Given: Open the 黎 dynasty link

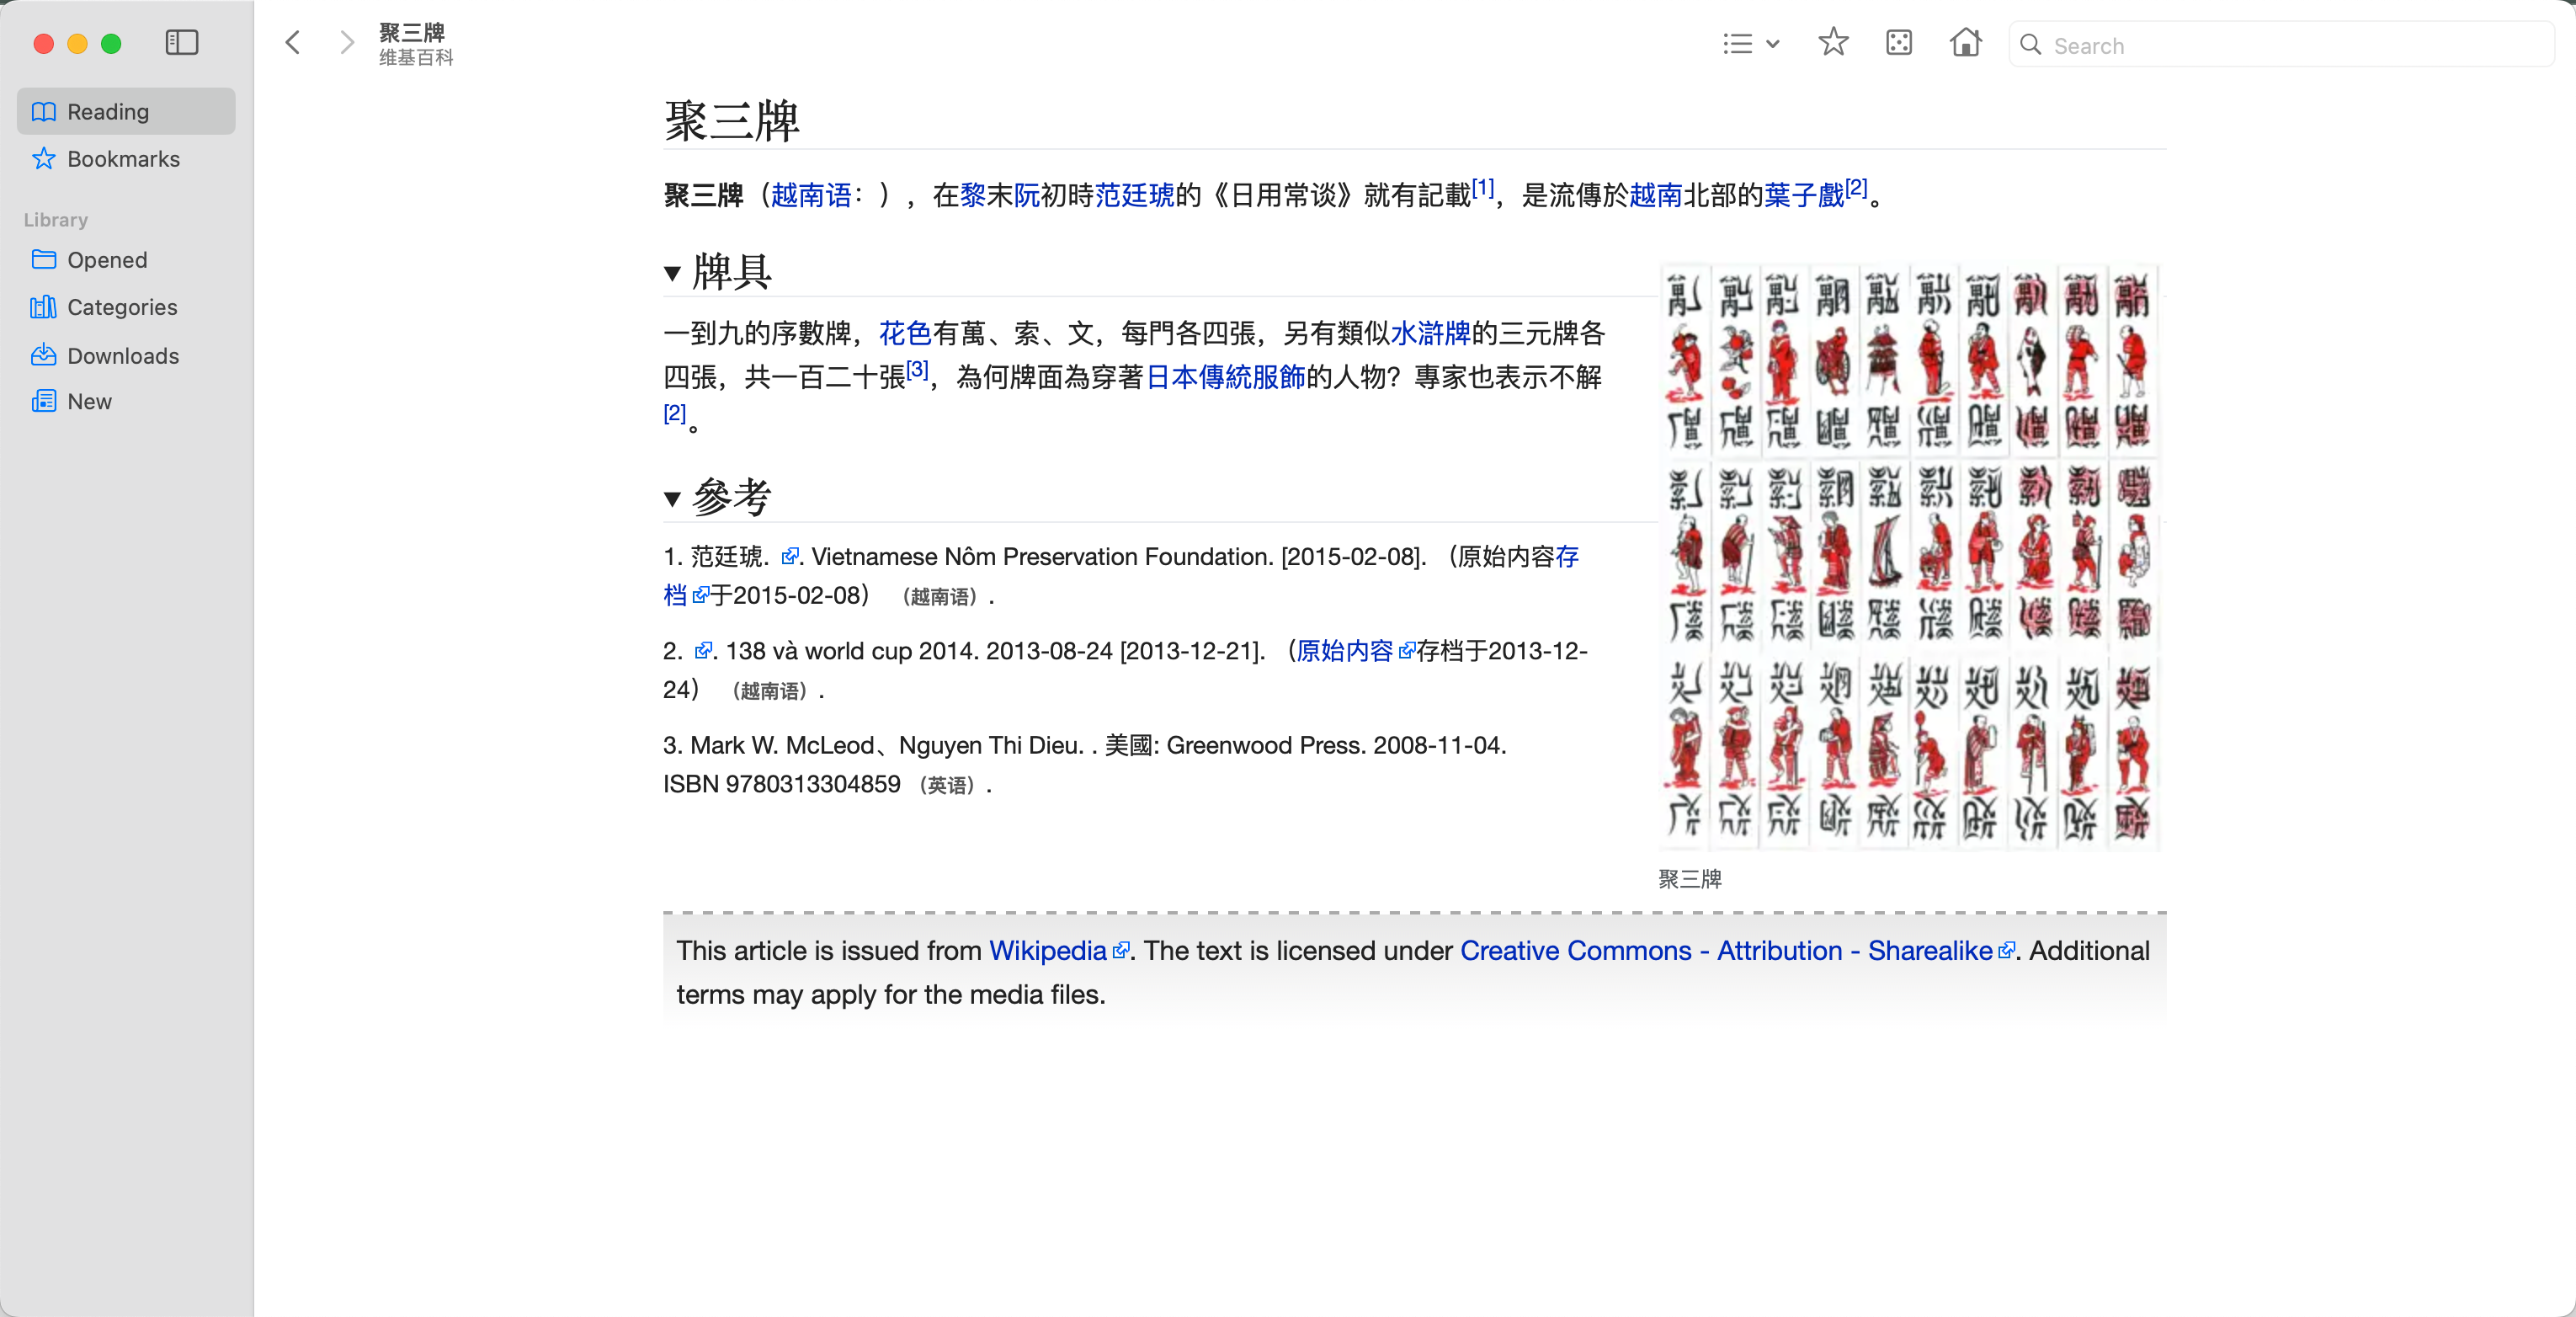Looking at the screenshot, I should tap(972, 195).
